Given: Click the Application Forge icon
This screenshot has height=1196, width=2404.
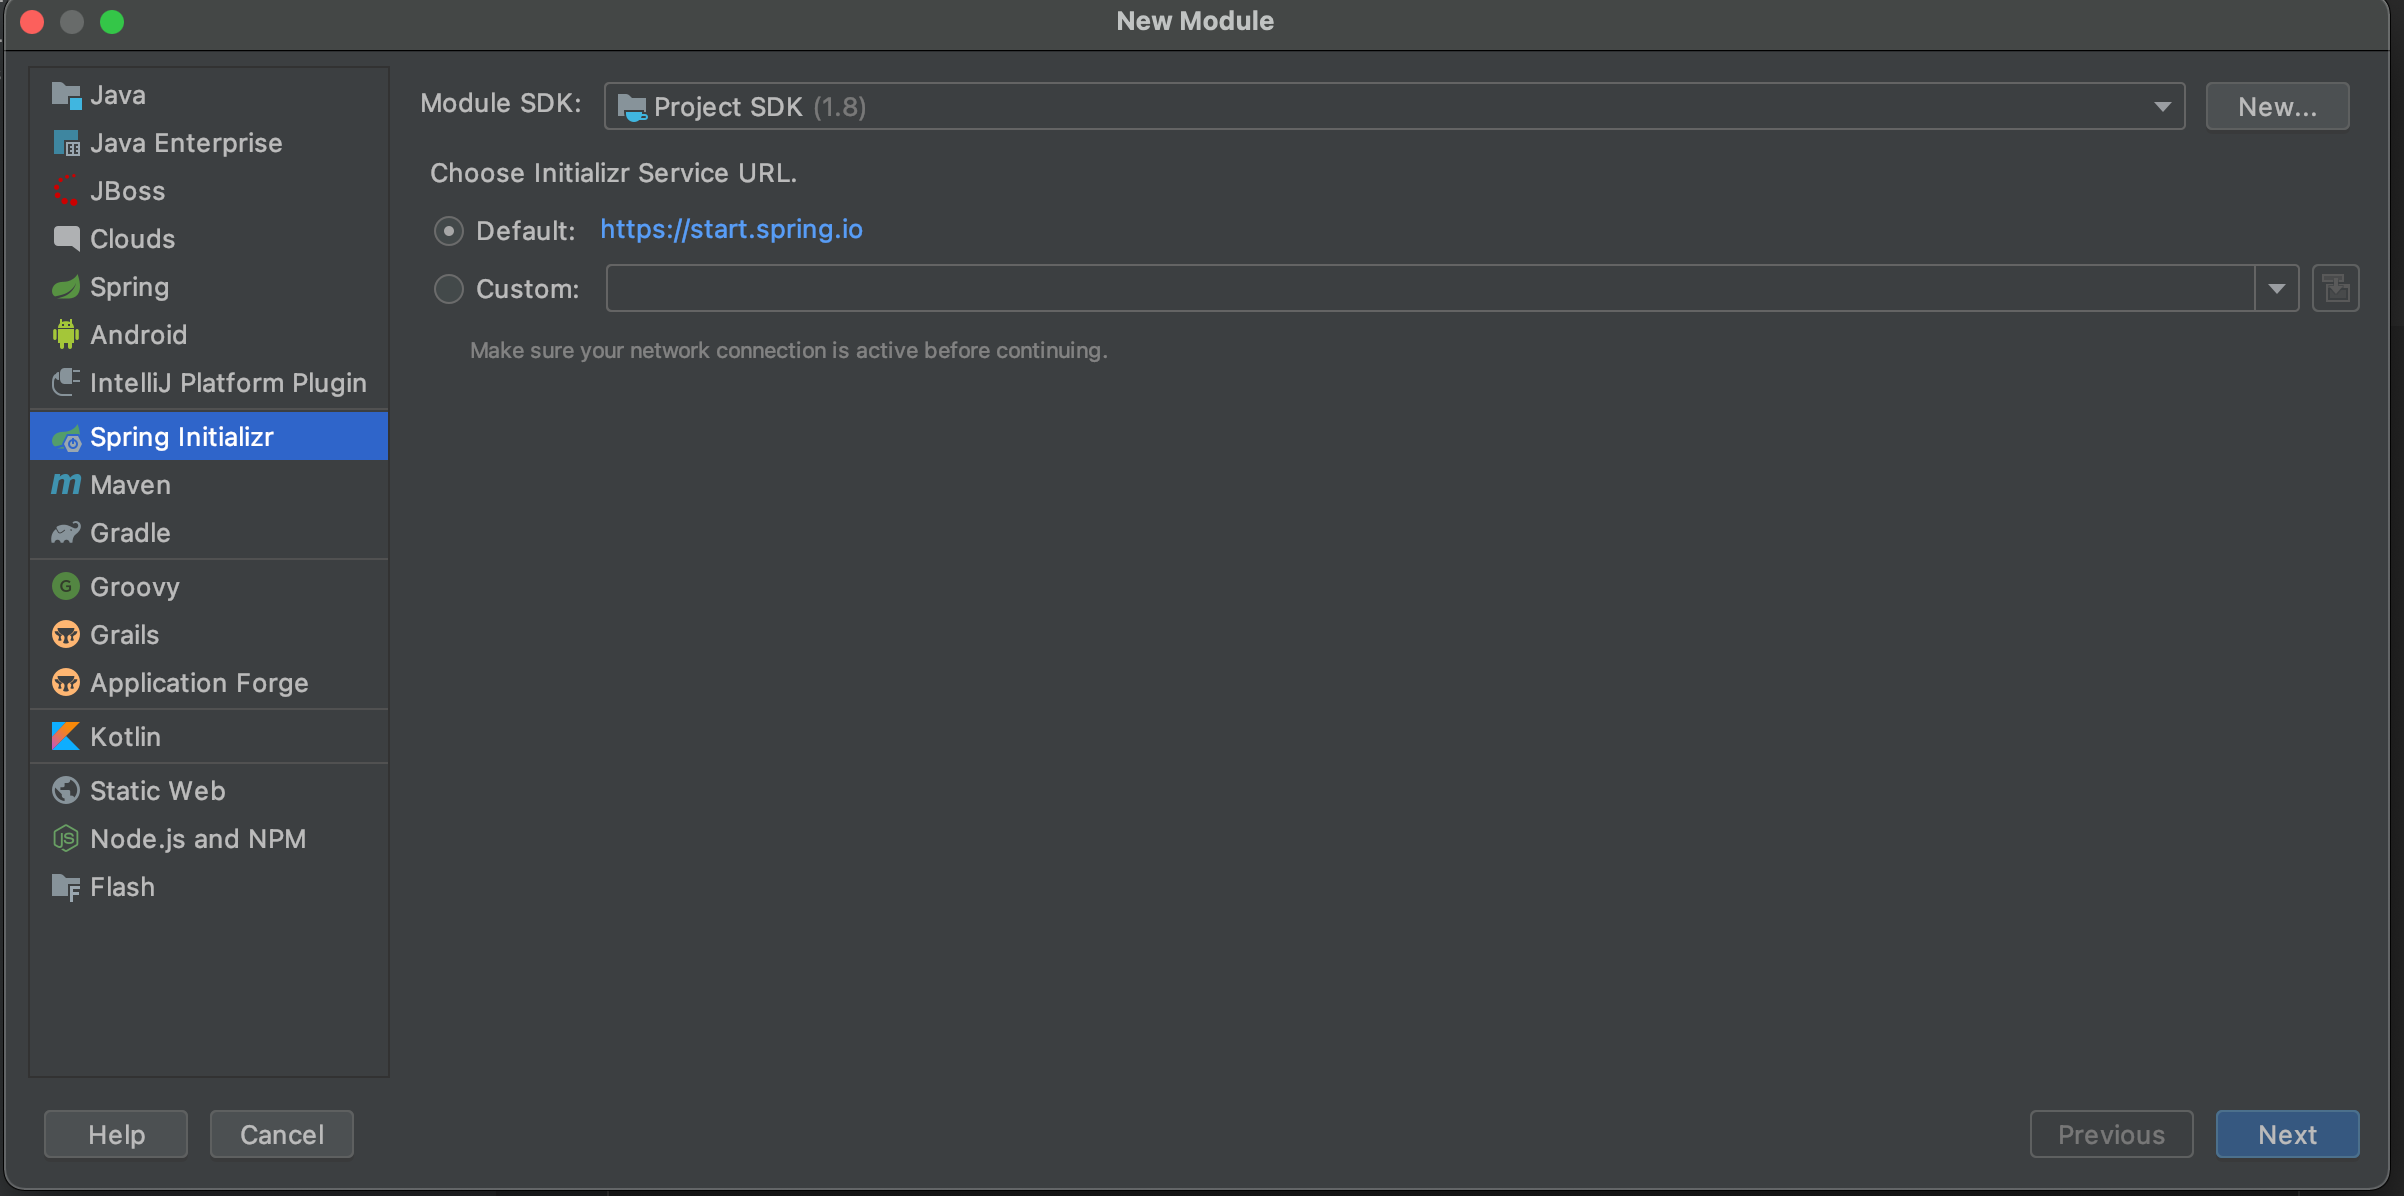Looking at the screenshot, I should click(66, 683).
